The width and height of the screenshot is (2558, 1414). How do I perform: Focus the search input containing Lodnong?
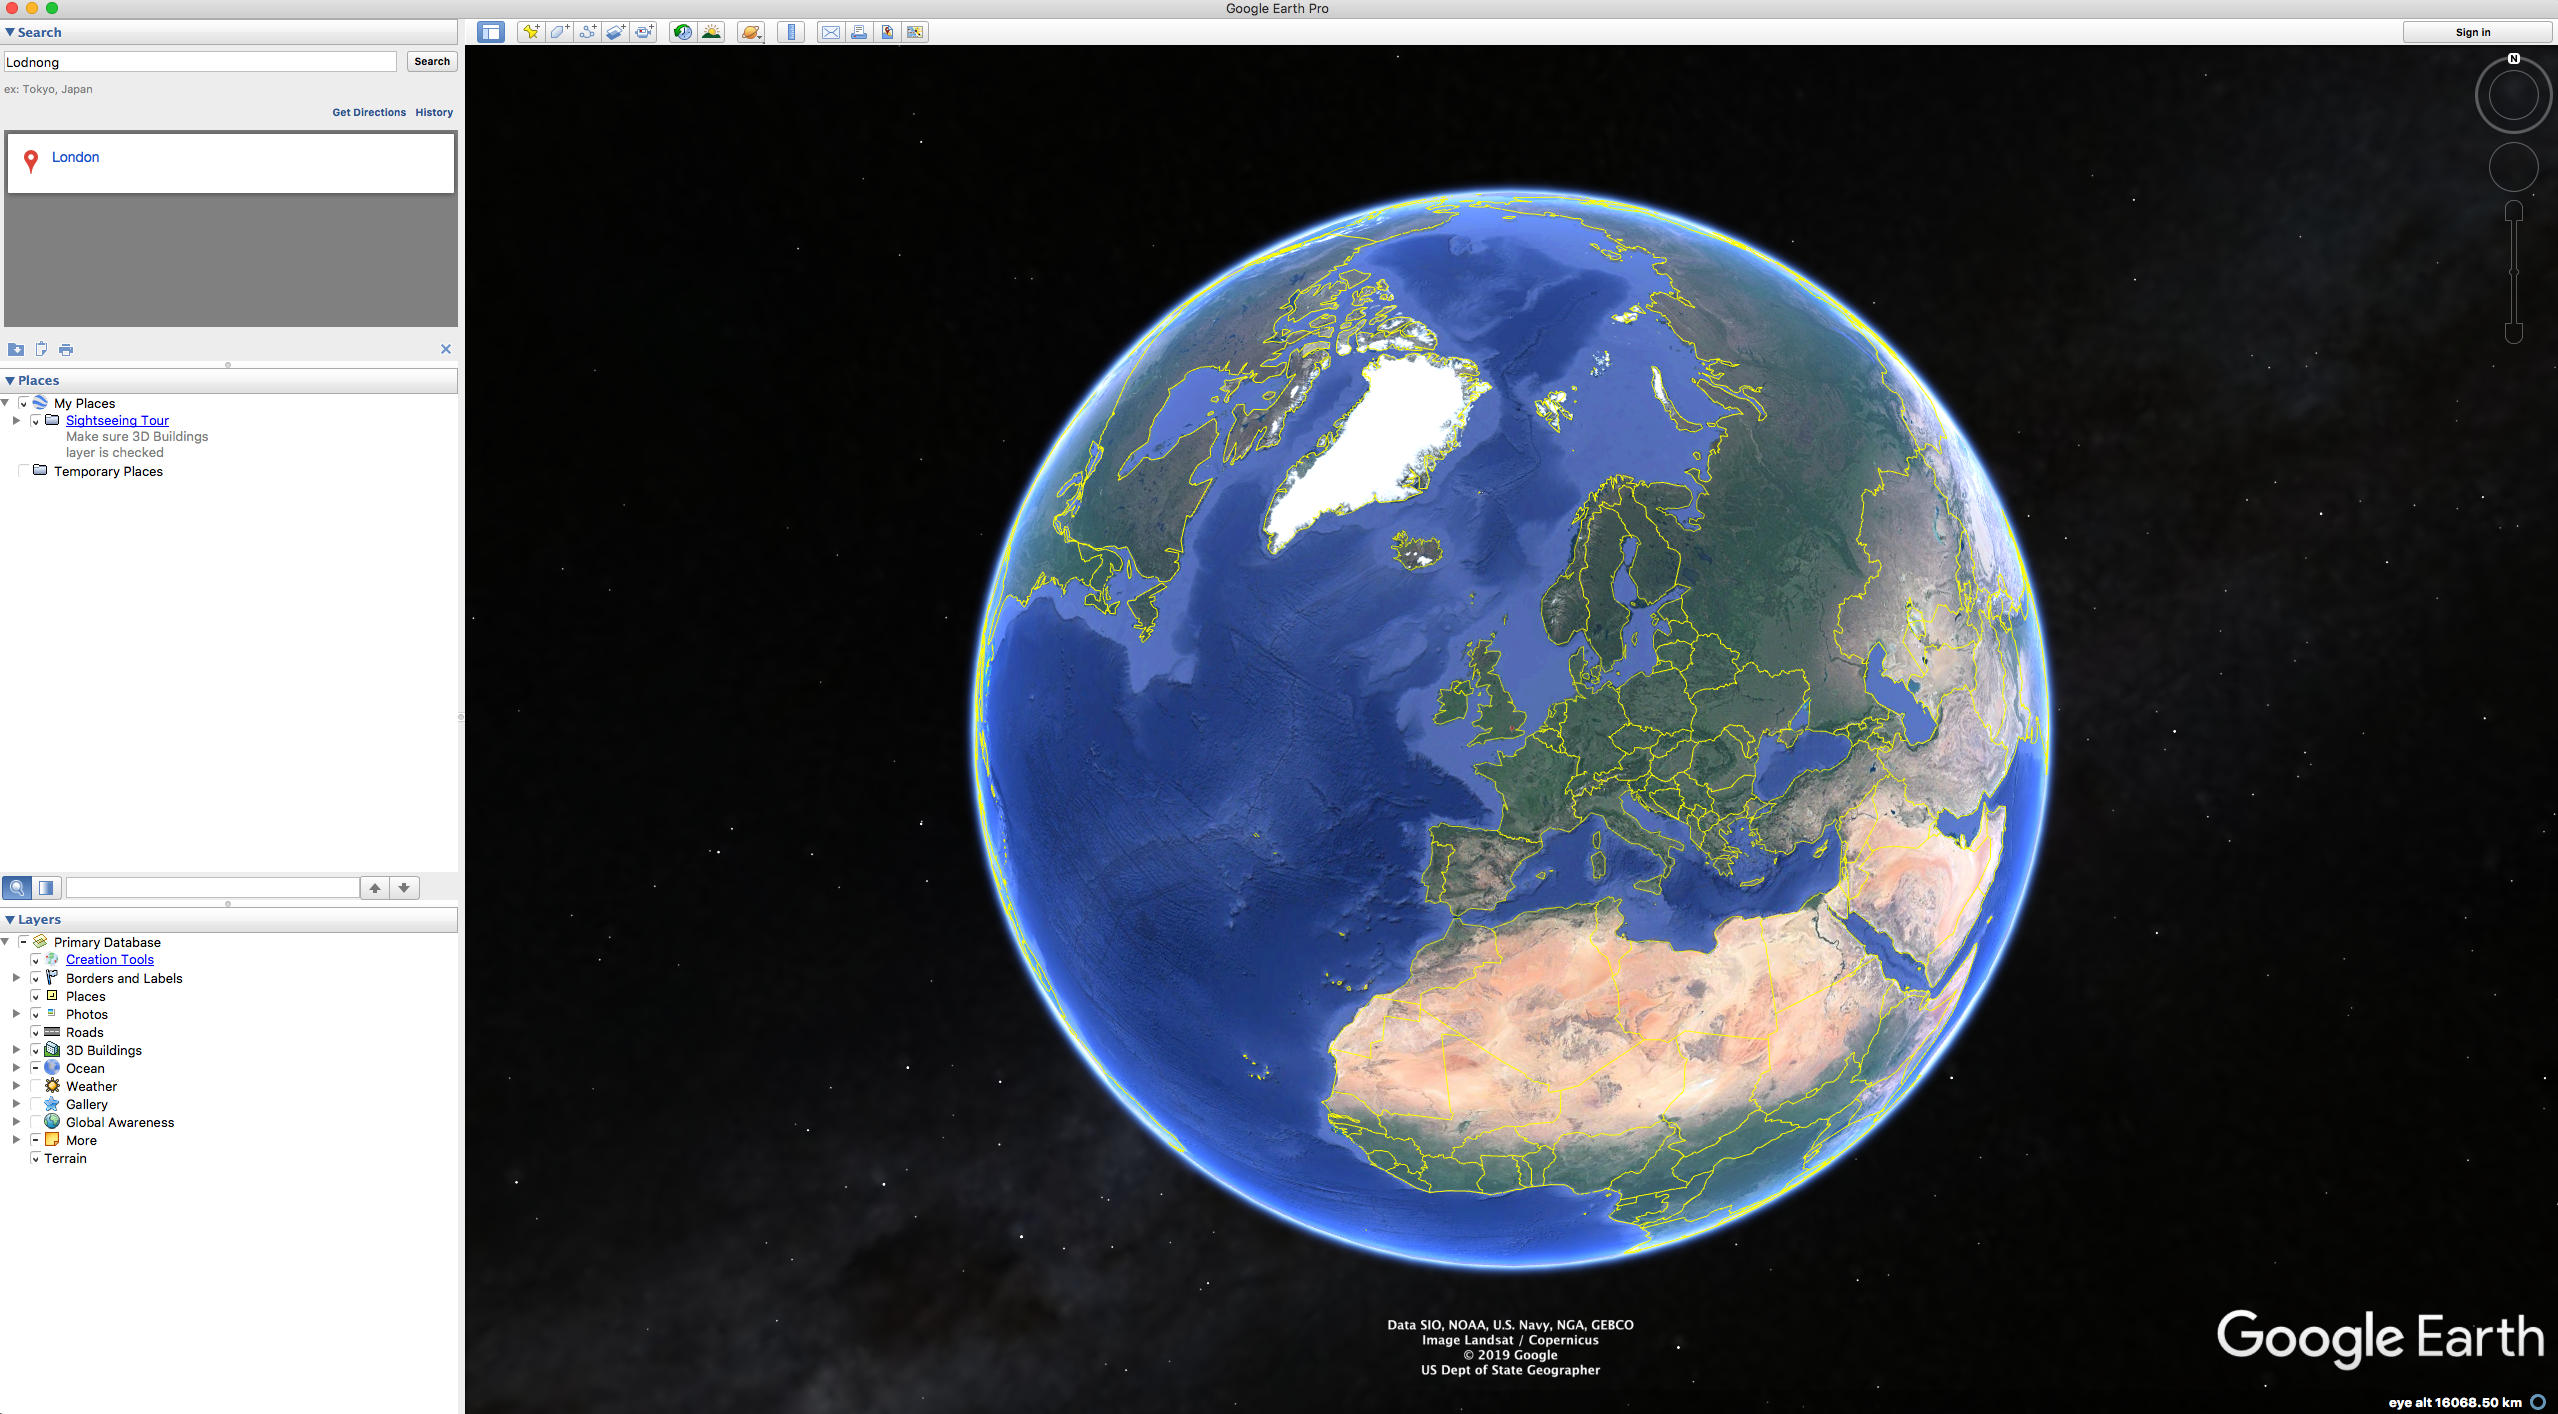click(200, 62)
